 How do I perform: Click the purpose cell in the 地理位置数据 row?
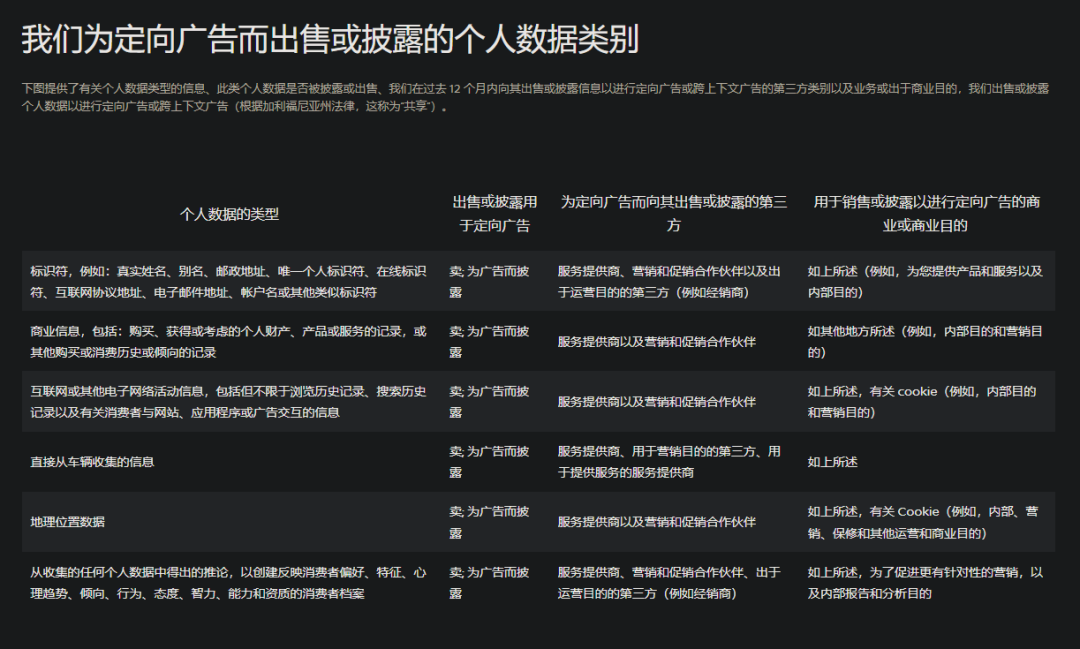[923, 522]
